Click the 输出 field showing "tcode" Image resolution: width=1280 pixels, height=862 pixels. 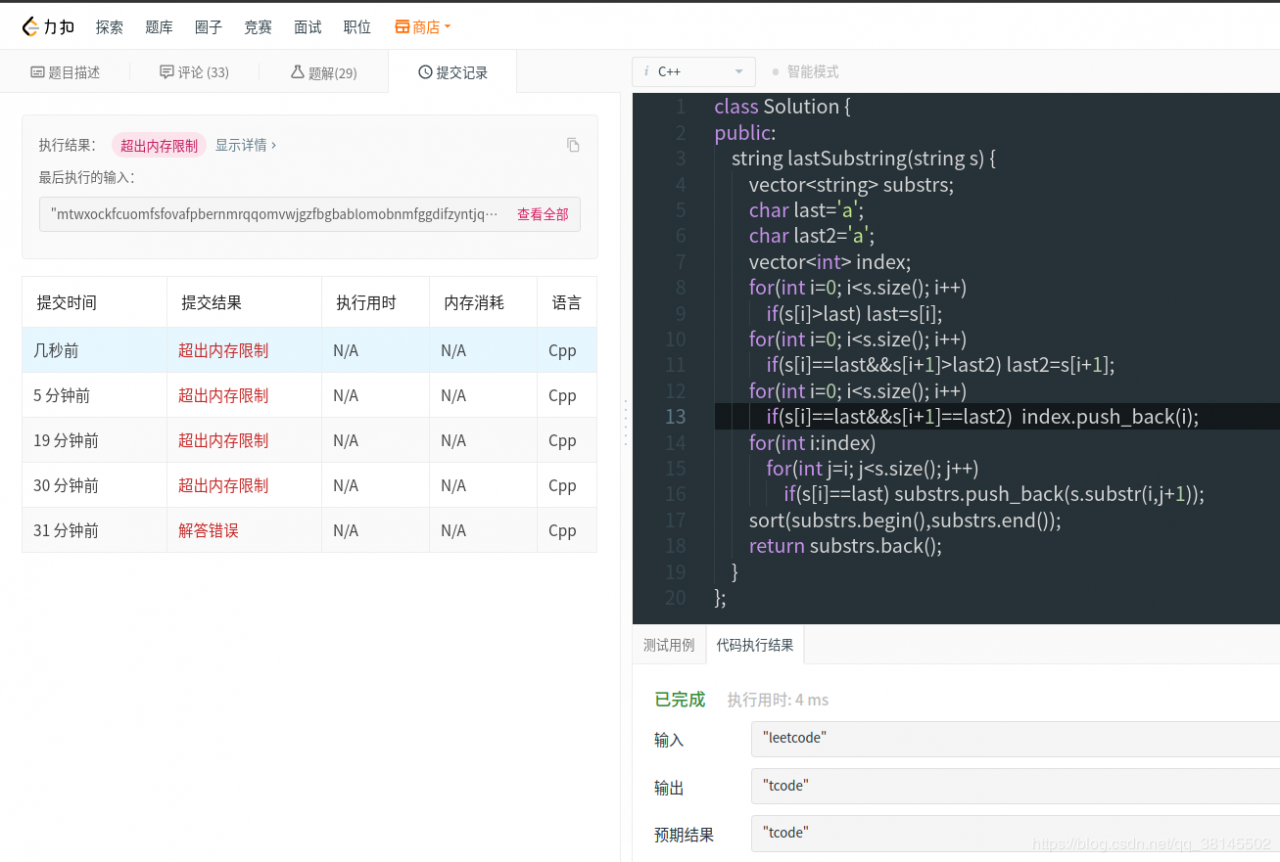(x=1015, y=786)
